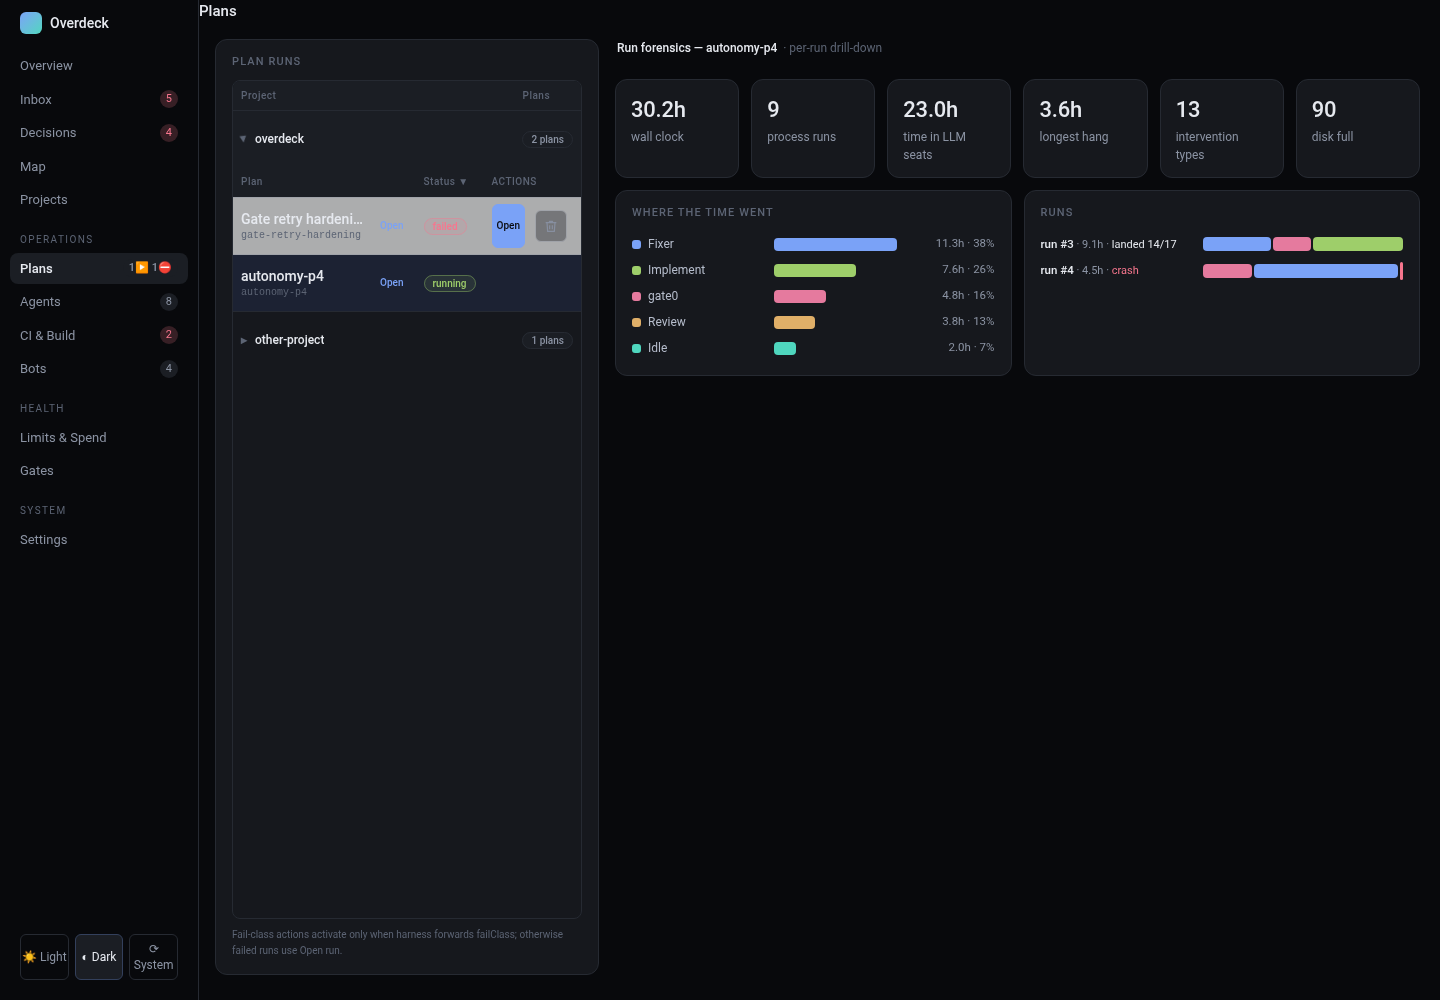The image size is (1440, 1000).
Task: Open Settings
Action: (99, 539)
